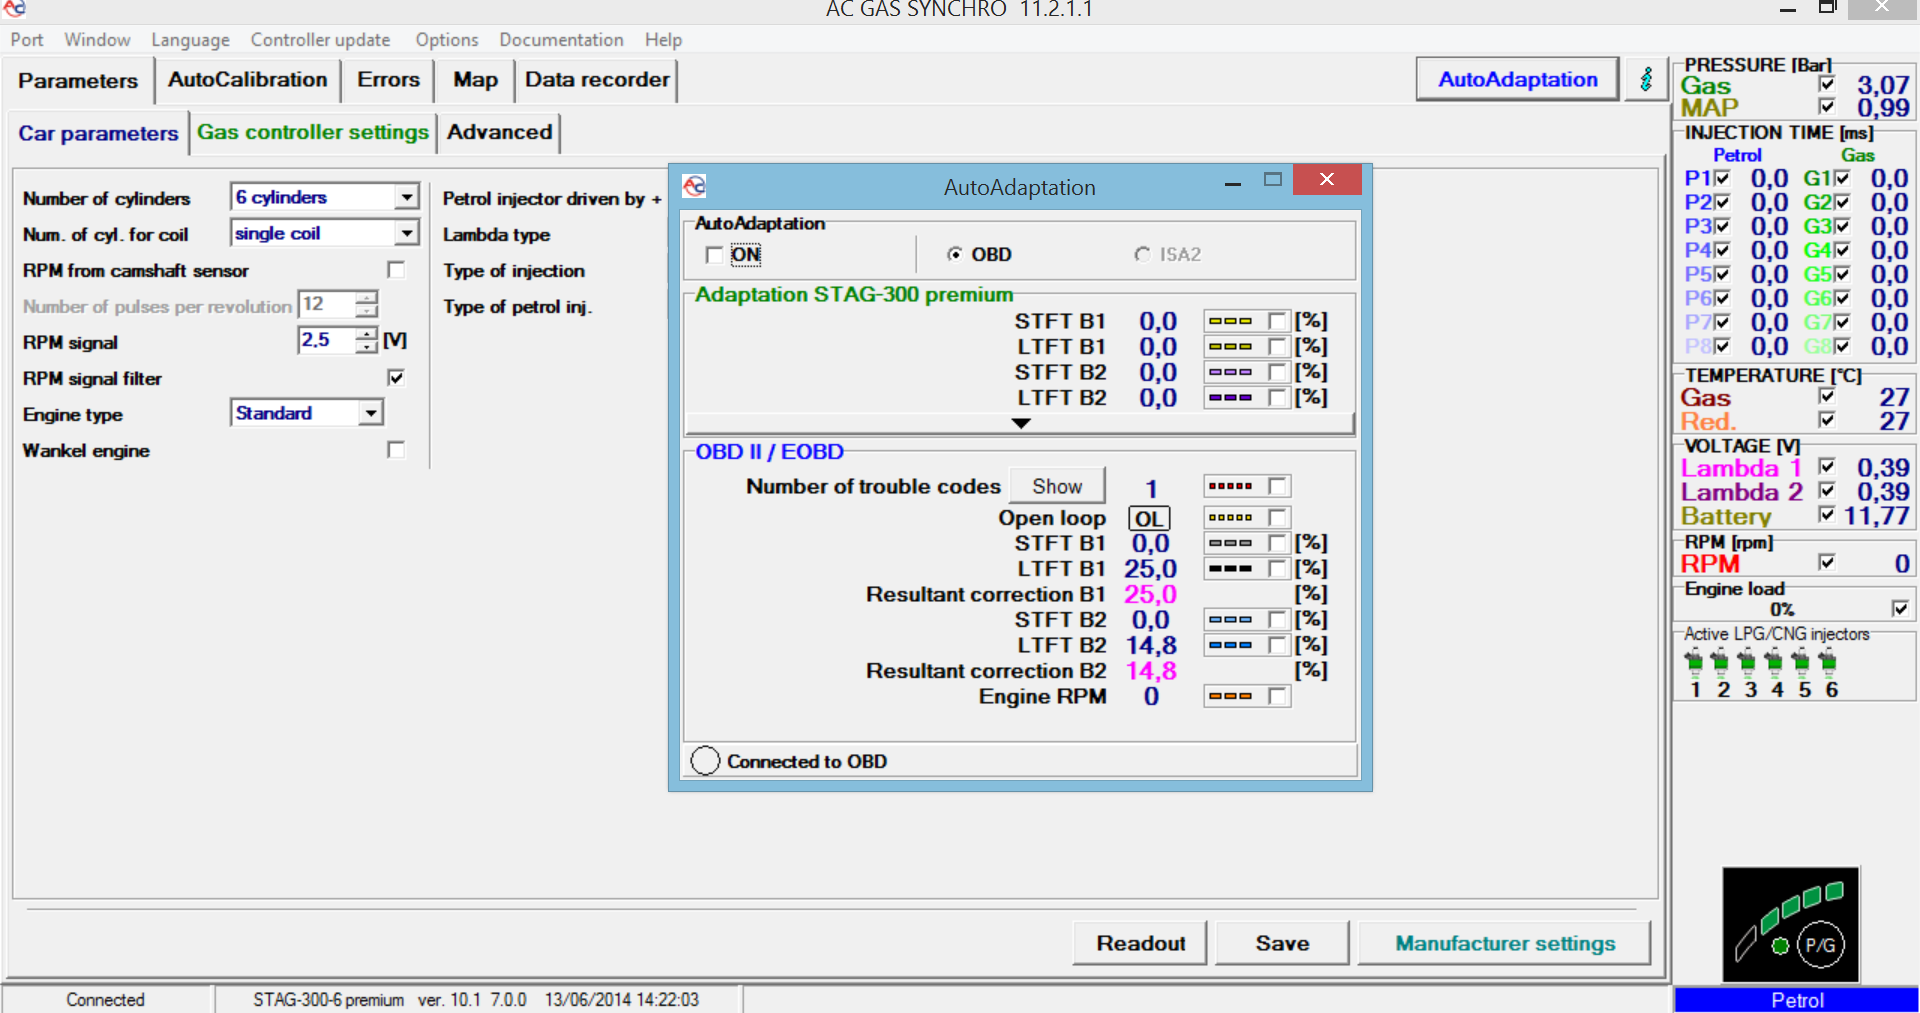Click active LPG/CNG injector icon number 6
Image resolution: width=1920 pixels, height=1013 pixels.
[x=1828, y=661]
